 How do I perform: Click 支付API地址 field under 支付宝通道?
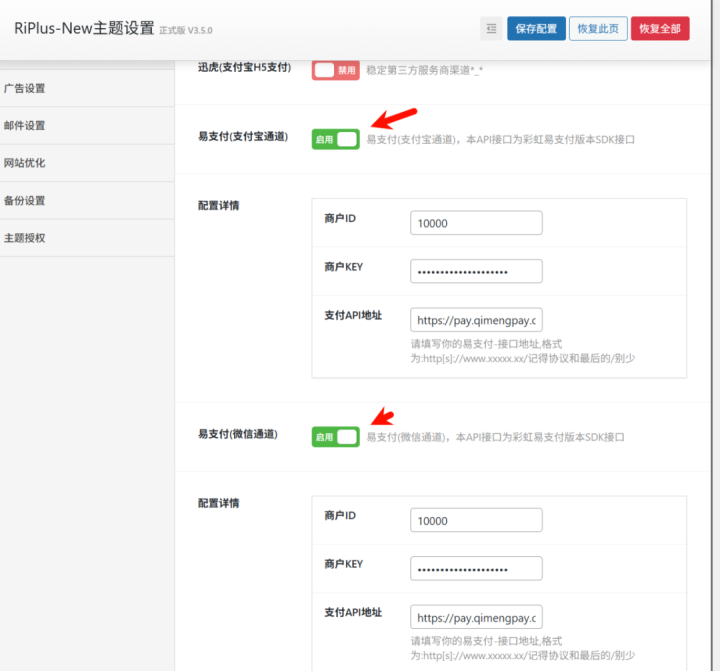476,320
